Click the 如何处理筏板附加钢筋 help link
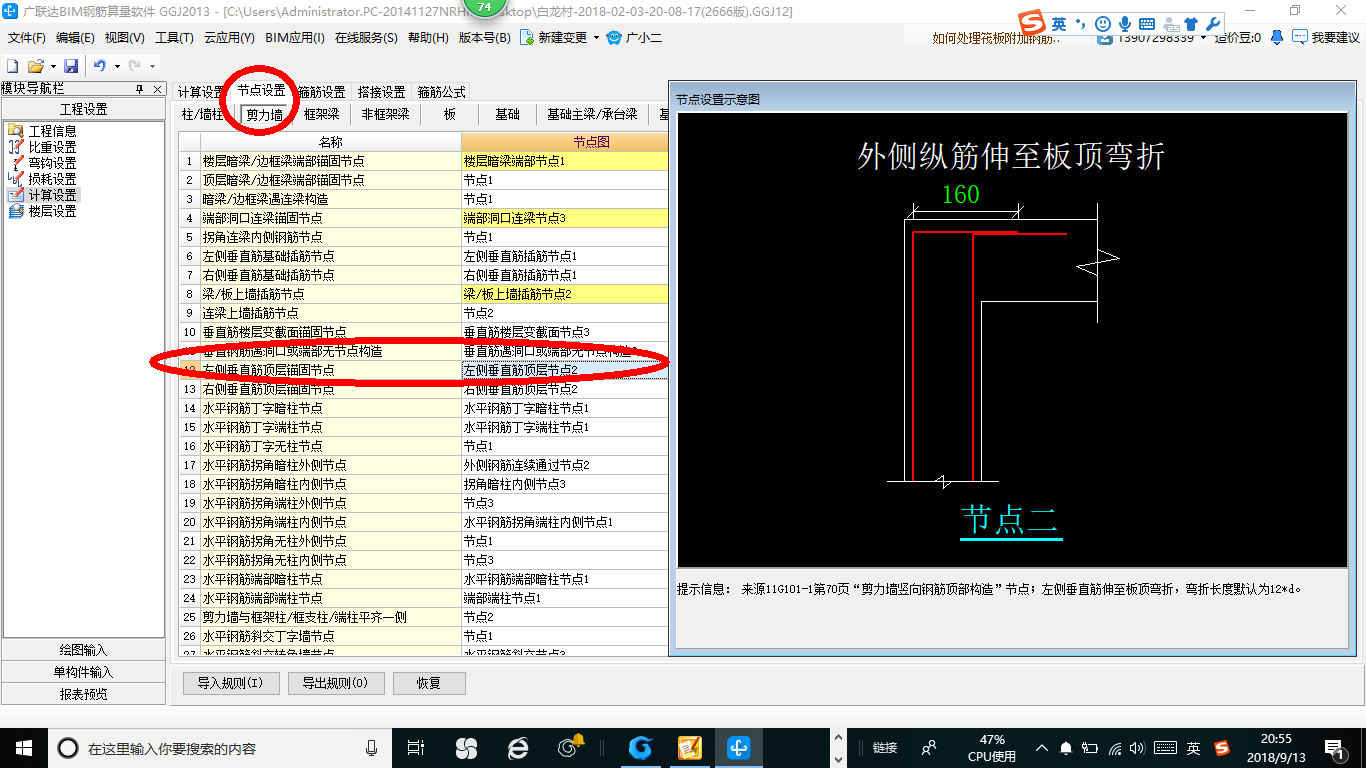Screen dimensions: 1366x768 click(x=996, y=38)
